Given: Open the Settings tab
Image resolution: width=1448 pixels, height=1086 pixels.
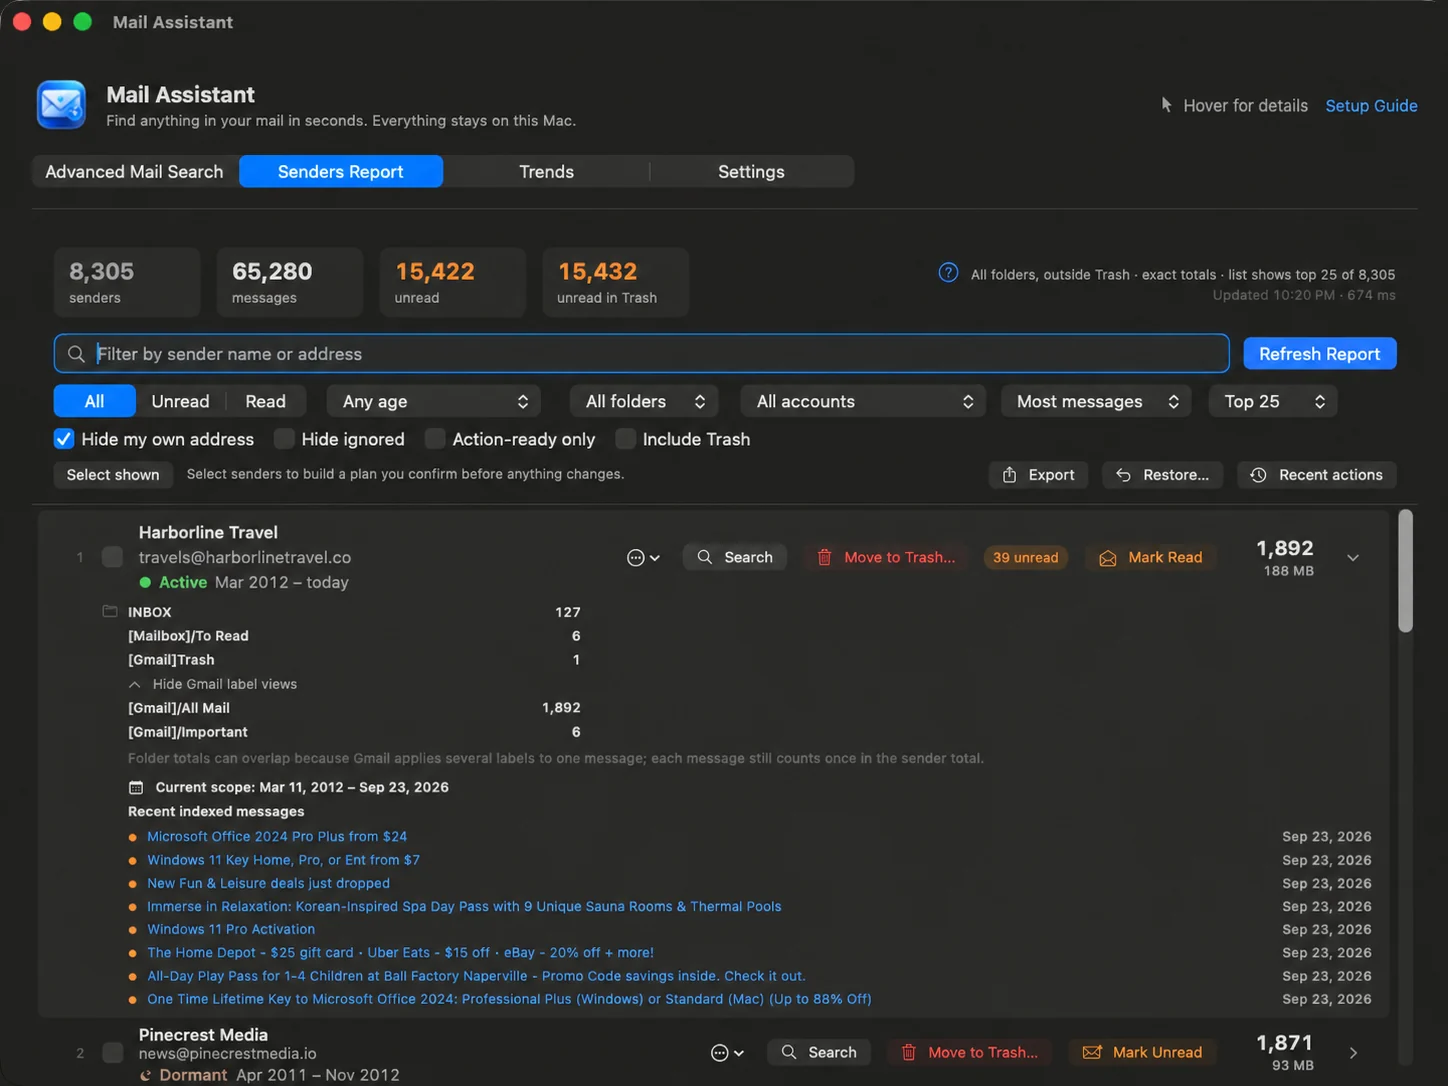Looking at the screenshot, I should [751, 171].
